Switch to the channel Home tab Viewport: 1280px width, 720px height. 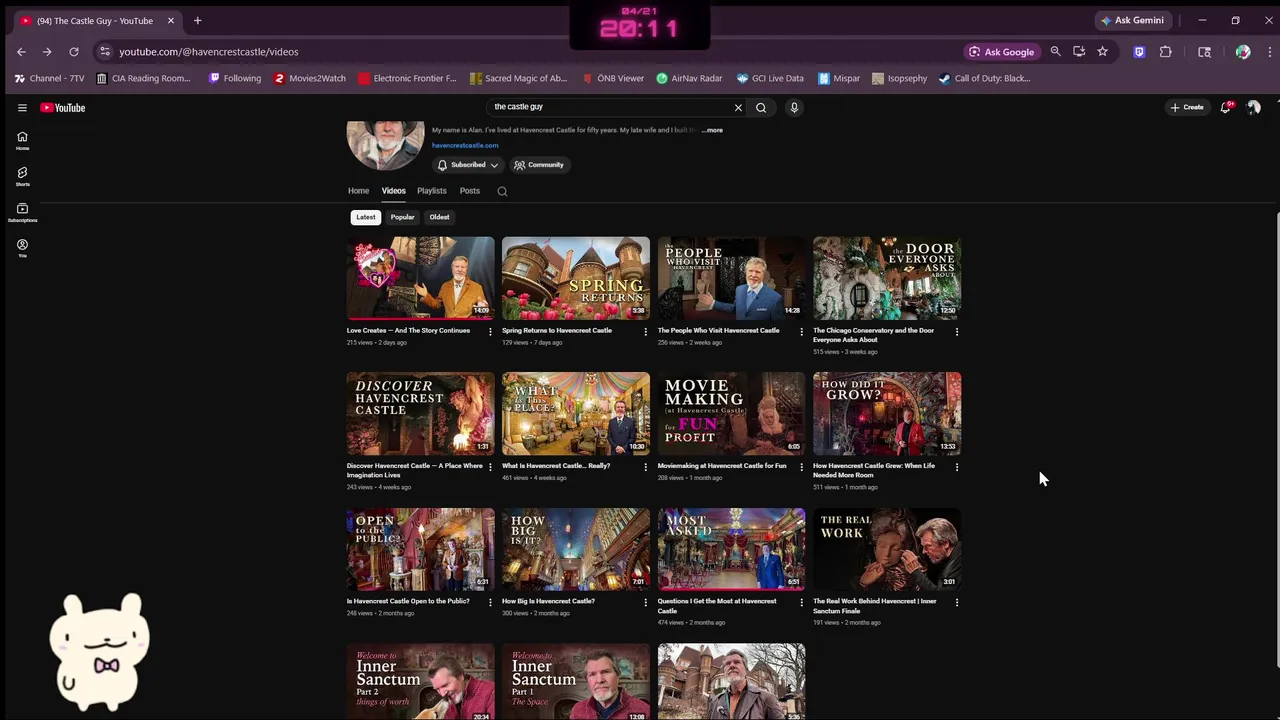click(x=358, y=191)
